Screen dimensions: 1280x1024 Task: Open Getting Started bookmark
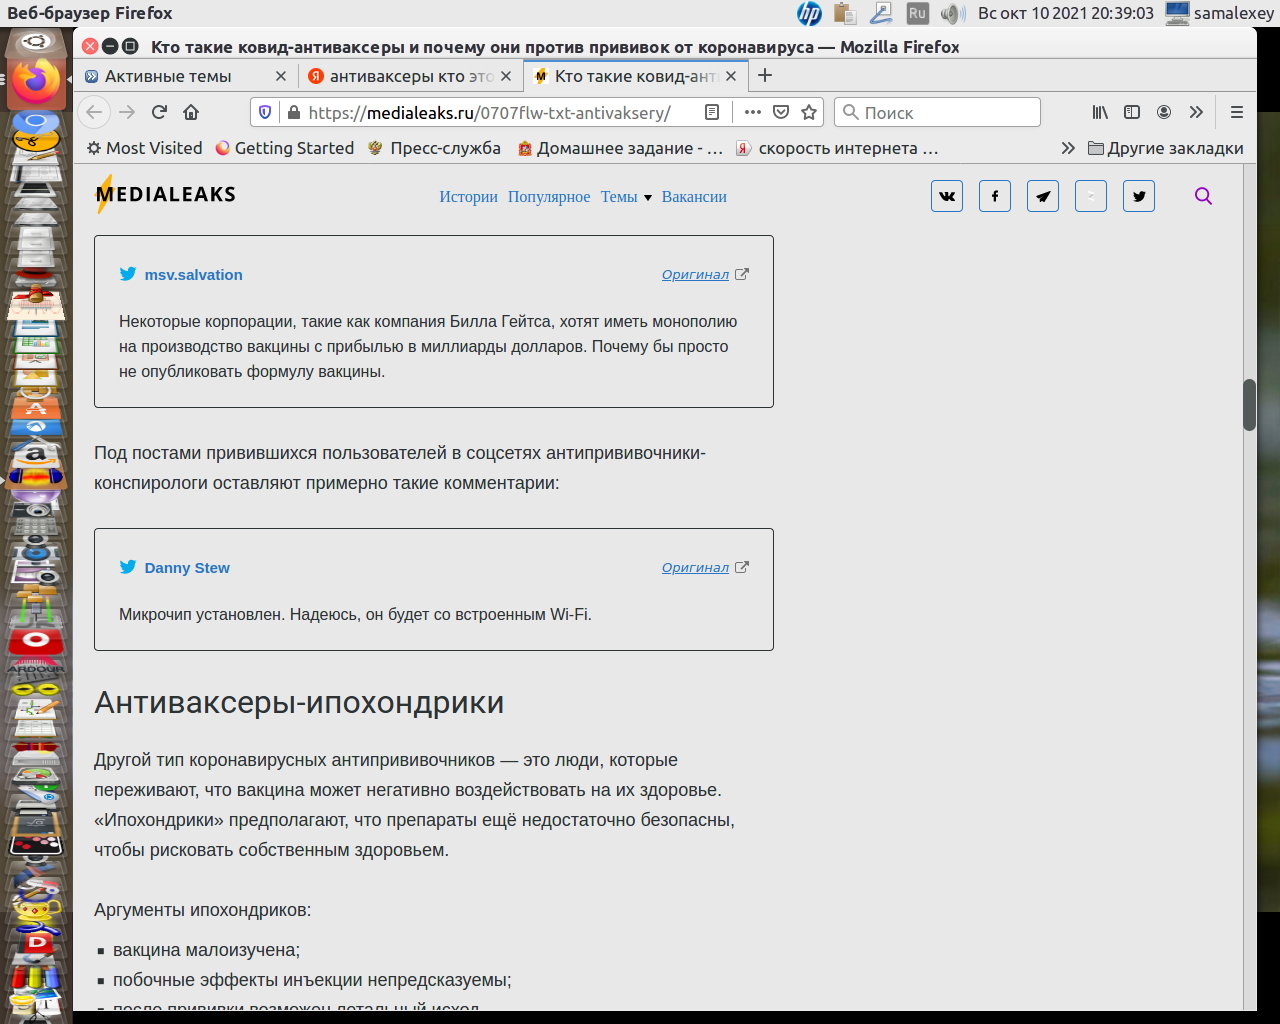pyautogui.click(x=285, y=148)
